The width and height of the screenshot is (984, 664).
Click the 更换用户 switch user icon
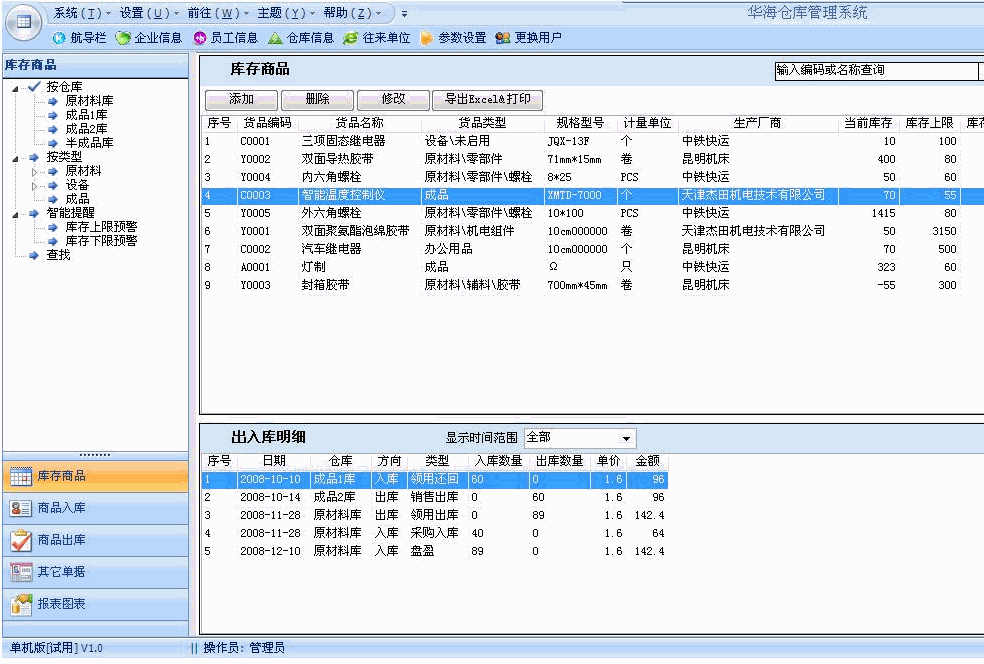tap(503, 38)
